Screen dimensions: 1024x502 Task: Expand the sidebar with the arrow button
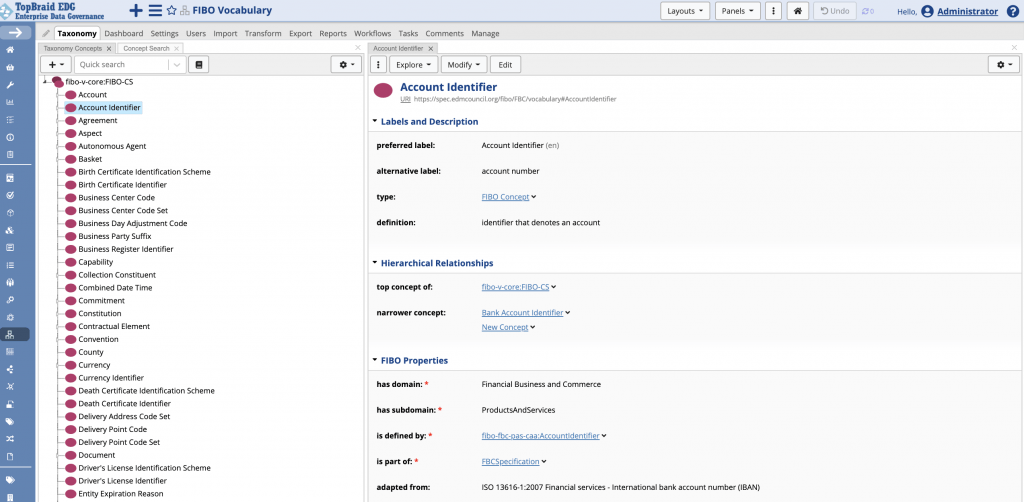15,33
